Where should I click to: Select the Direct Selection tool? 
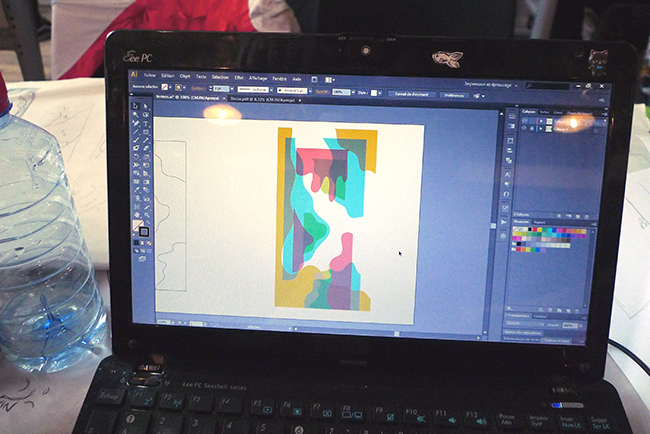(146, 106)
